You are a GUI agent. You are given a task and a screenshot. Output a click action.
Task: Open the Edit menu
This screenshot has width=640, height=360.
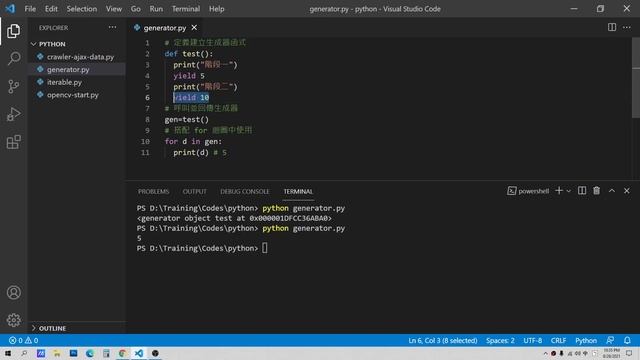(x=51, y=9)
